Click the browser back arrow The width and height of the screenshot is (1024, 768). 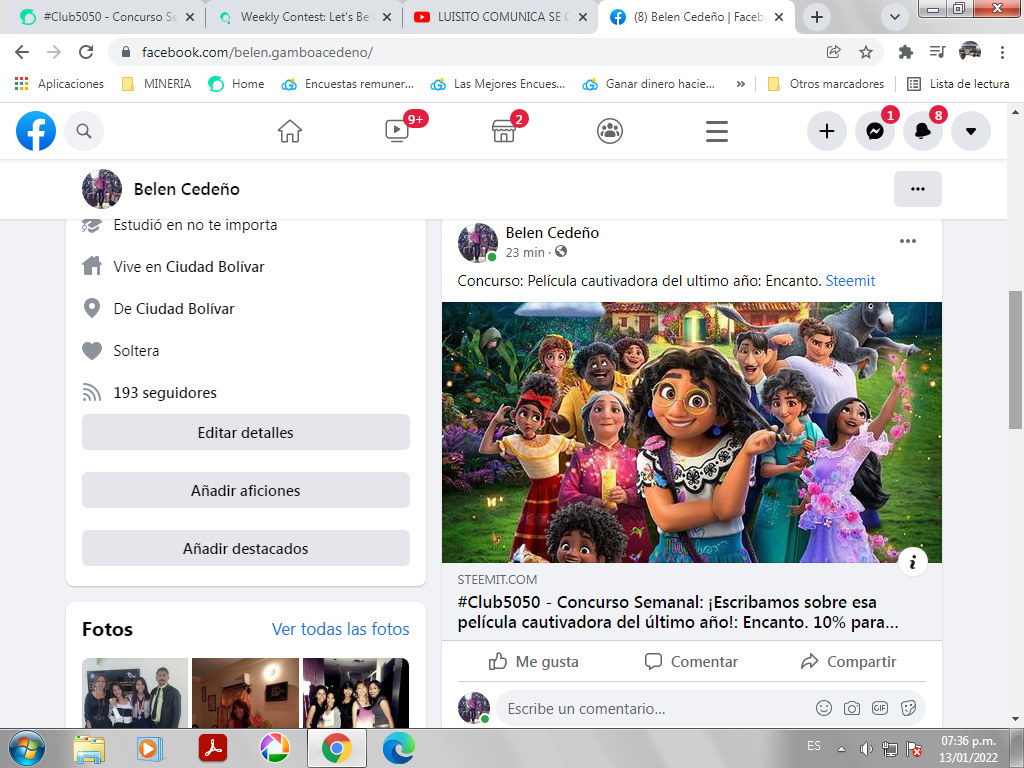tap(22, 52)
